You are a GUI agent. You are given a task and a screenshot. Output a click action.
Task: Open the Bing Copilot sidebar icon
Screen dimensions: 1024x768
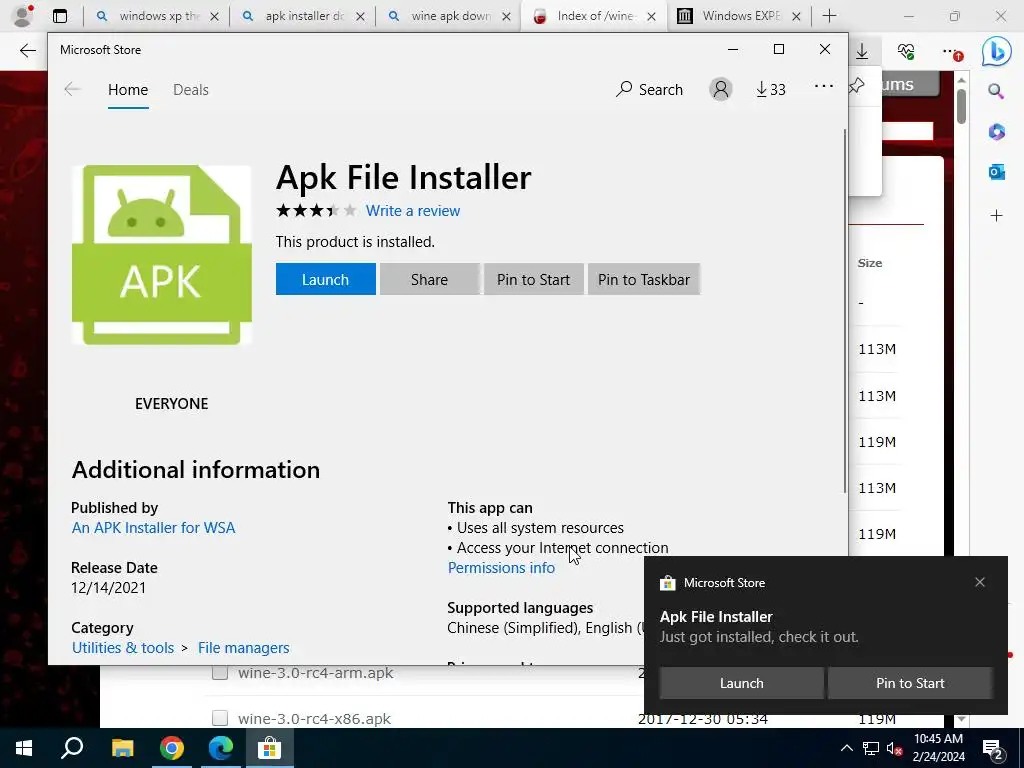click(x=997, y=52)
